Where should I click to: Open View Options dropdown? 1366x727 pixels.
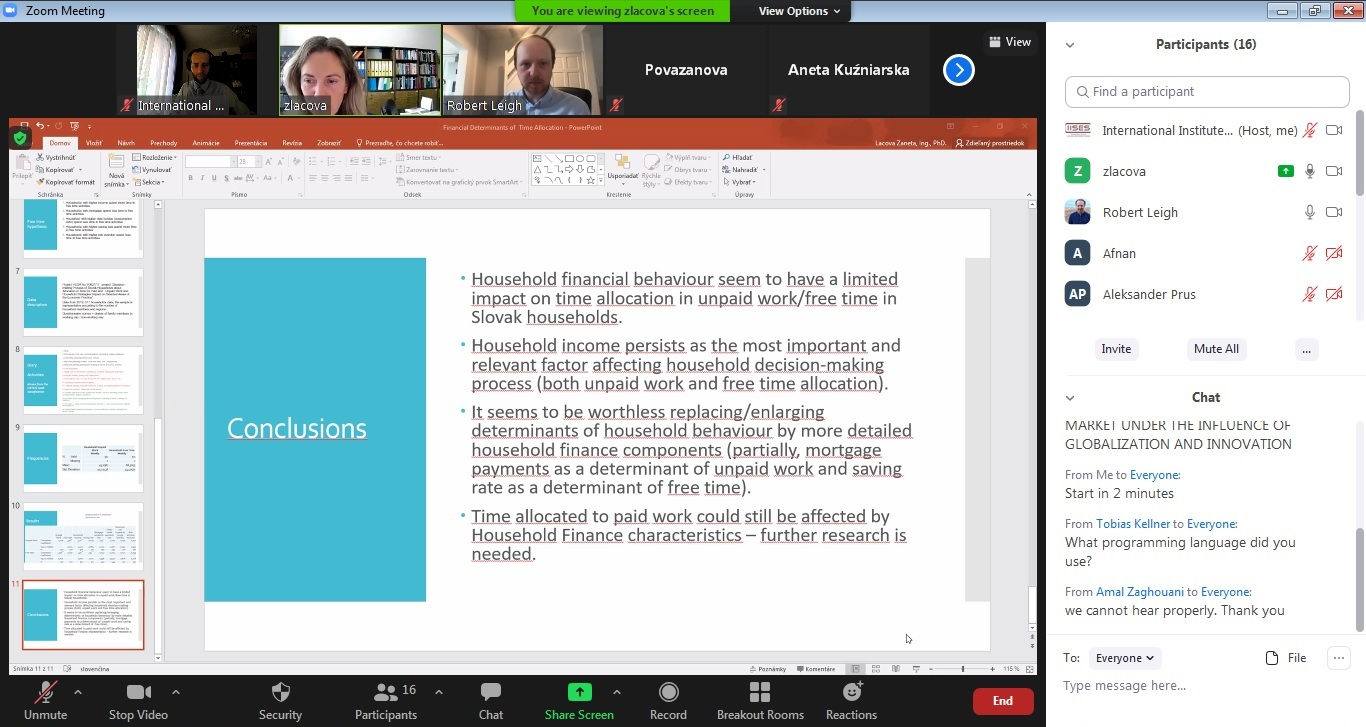(x=800, y=11)
